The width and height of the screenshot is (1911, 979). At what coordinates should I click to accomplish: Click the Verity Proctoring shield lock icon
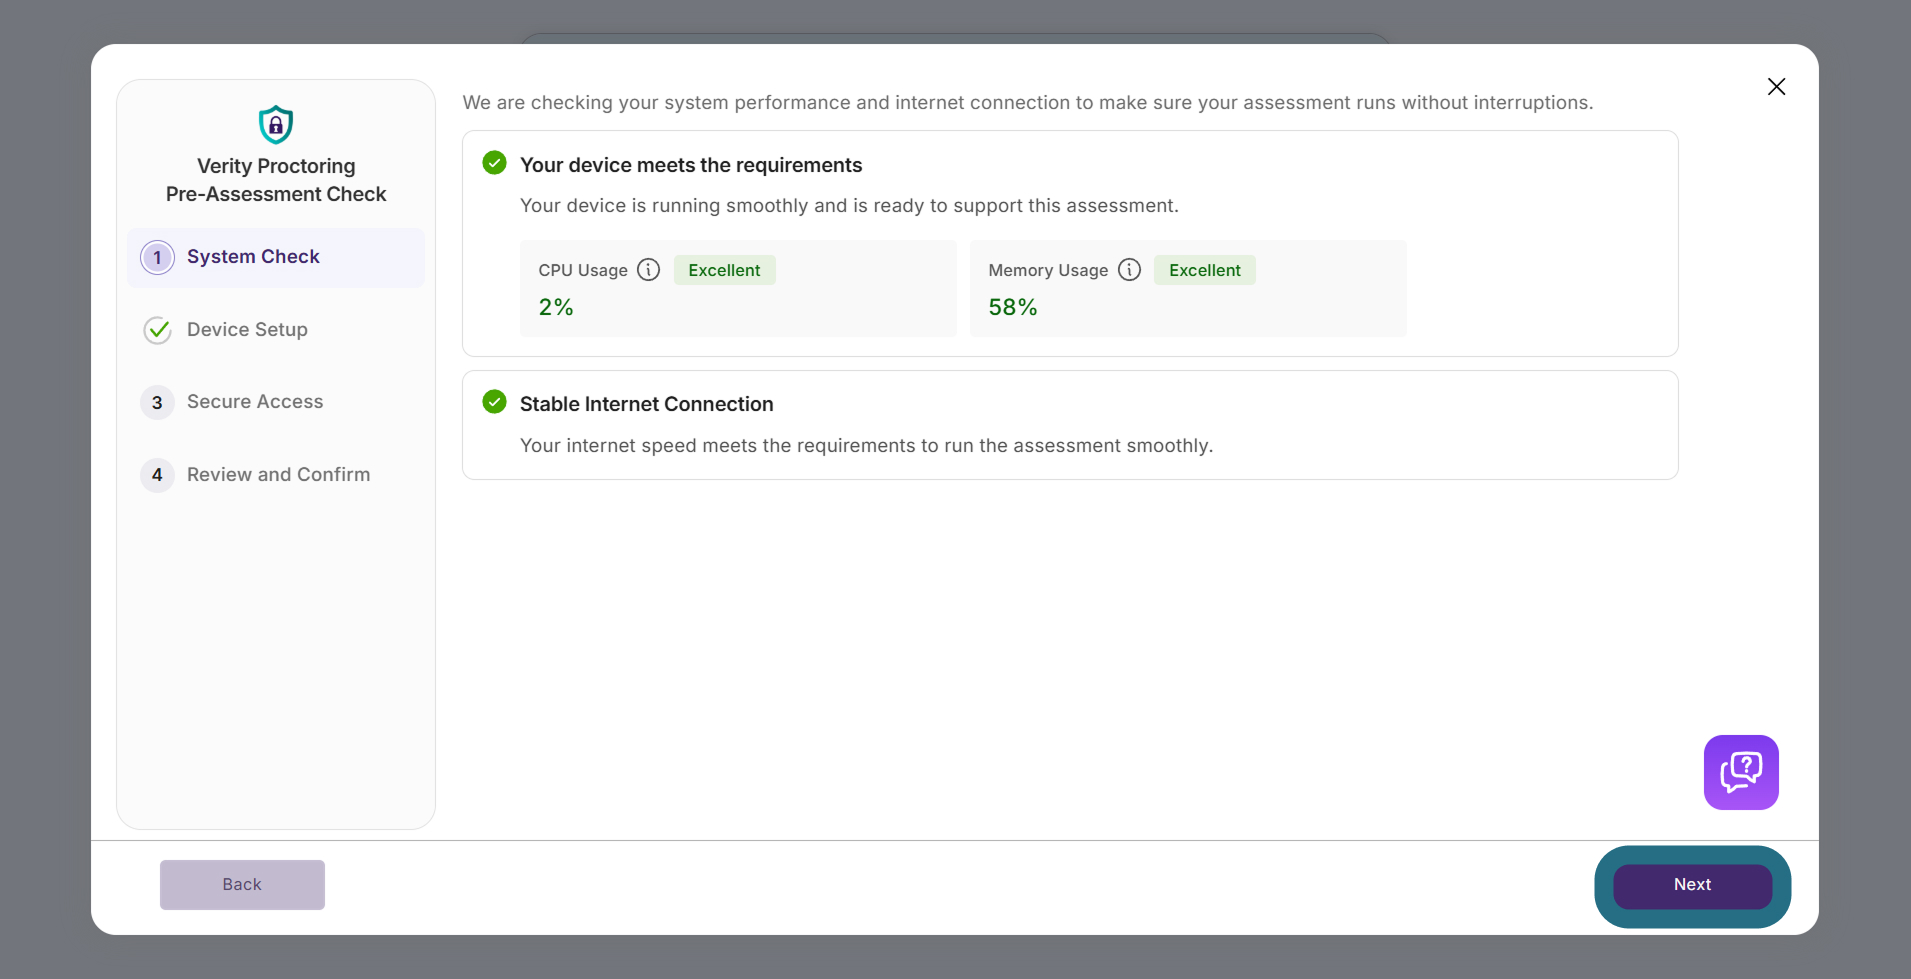(276, 125)
